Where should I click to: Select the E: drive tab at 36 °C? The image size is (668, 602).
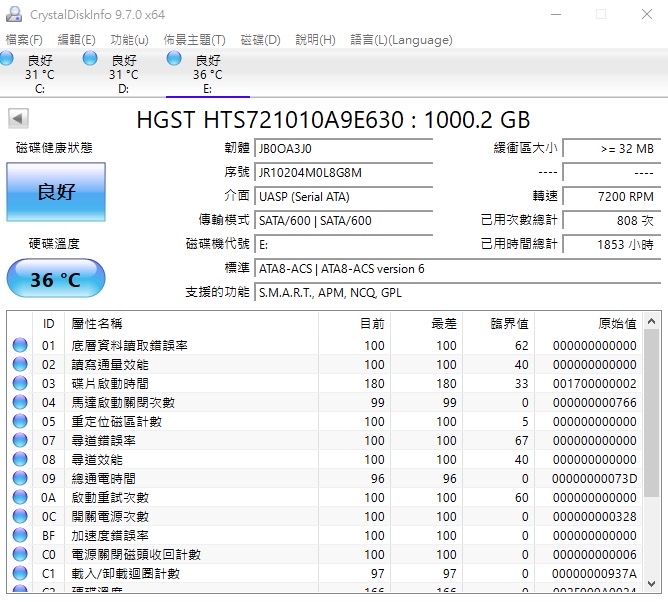[x=207, y=74]
